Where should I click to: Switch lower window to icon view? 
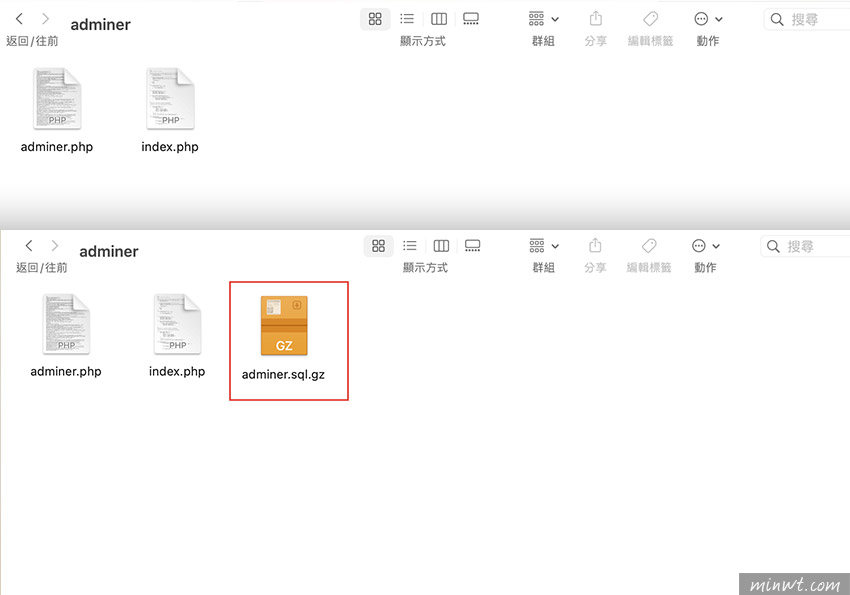378,246
